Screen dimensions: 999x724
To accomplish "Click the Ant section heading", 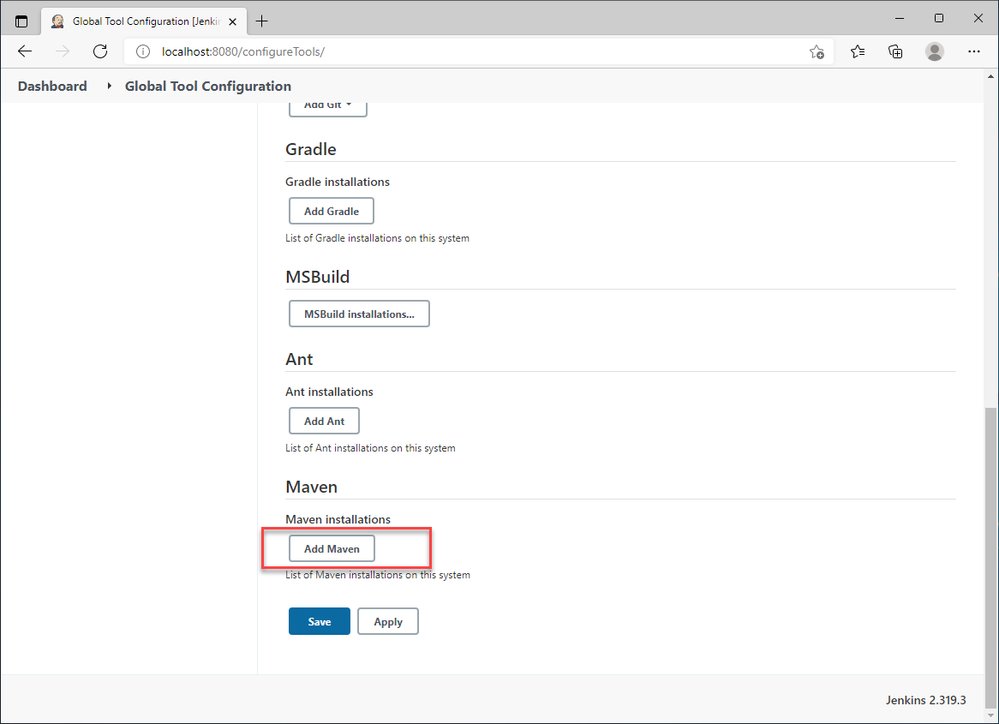I will (299, 359).
